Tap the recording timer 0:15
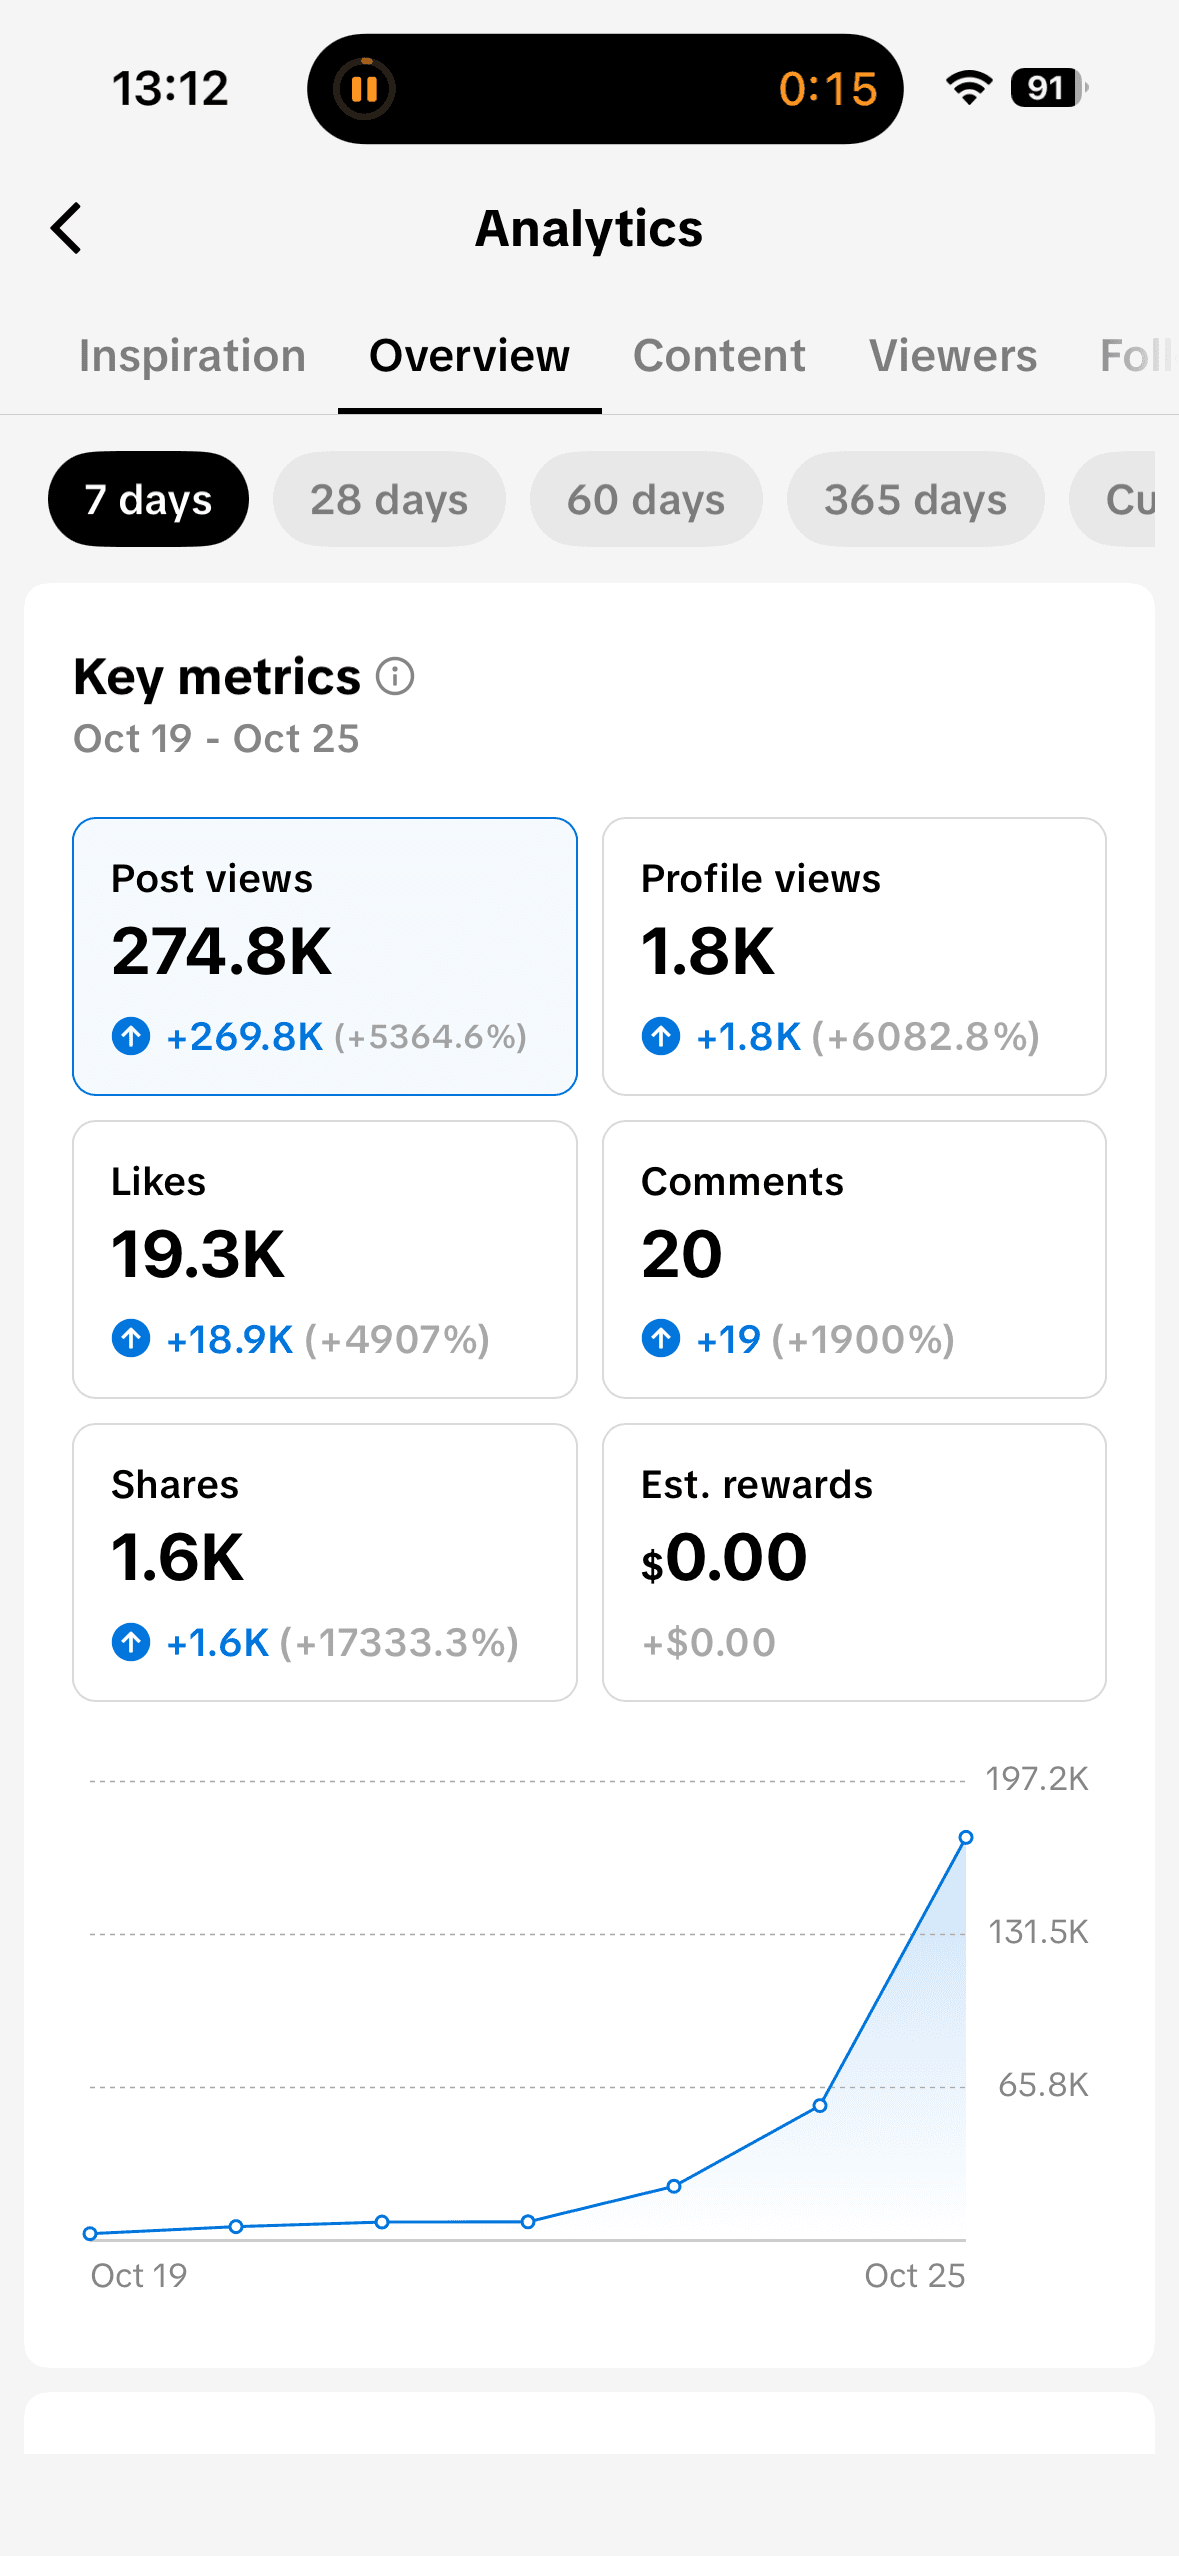 click(828, 89)
